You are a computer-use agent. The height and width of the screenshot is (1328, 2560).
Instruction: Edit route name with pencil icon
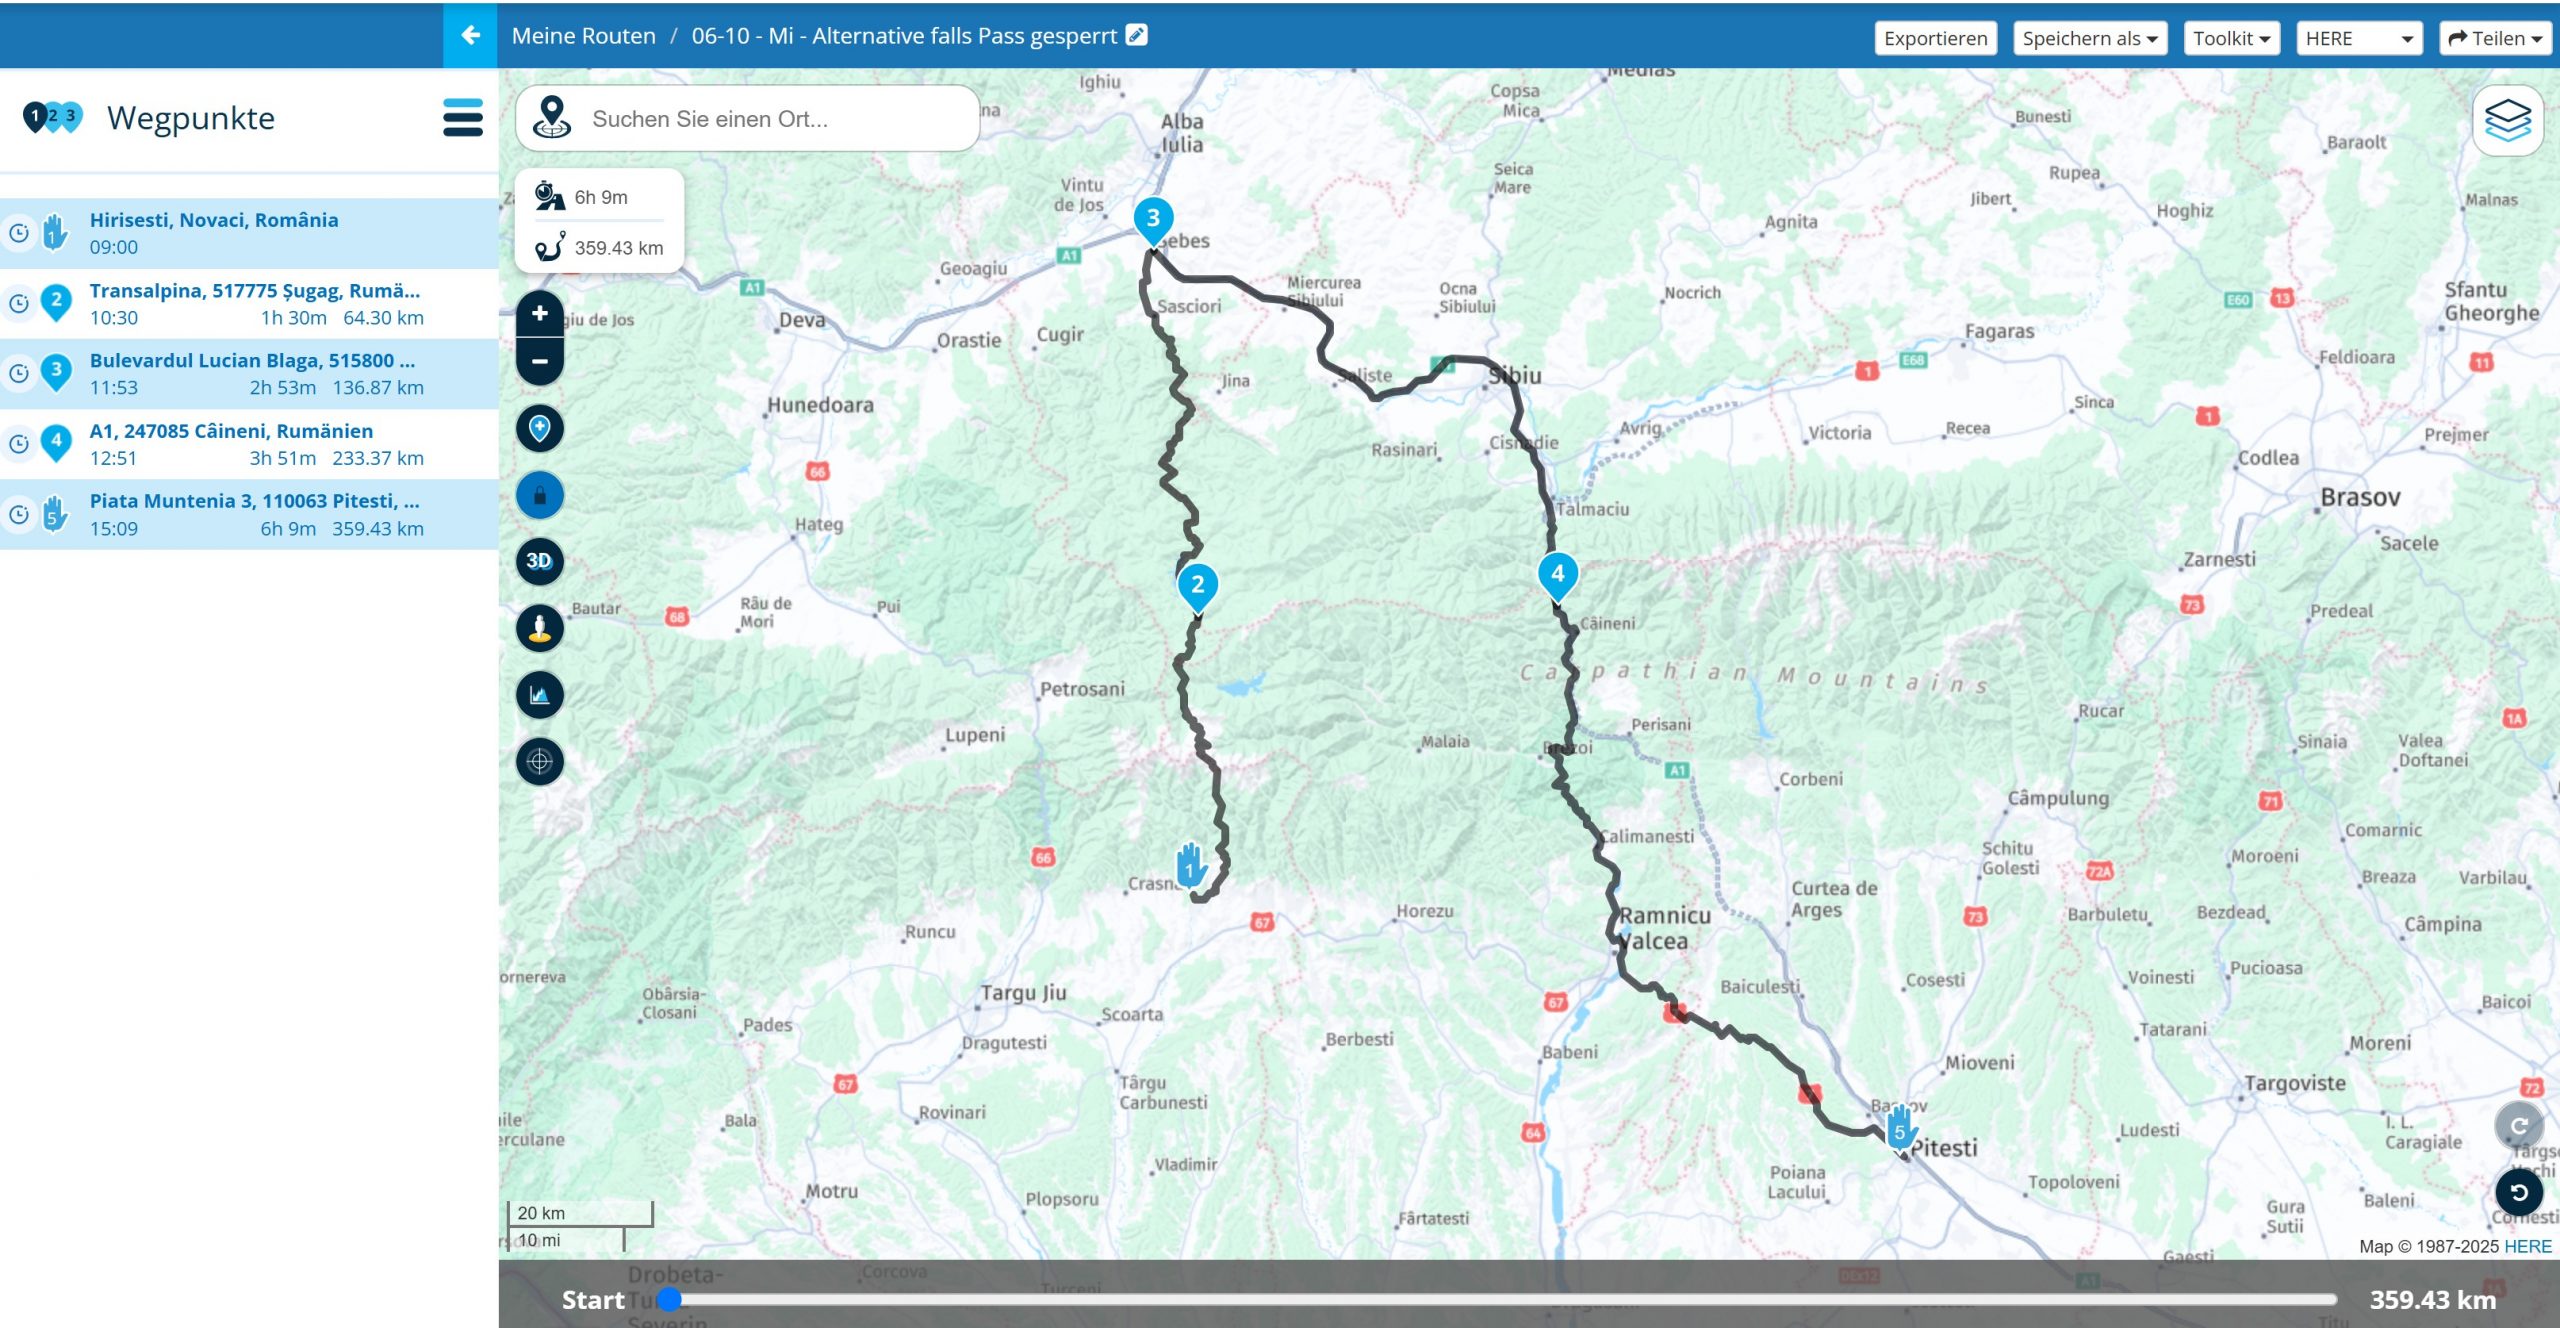tap(1137, 35)
